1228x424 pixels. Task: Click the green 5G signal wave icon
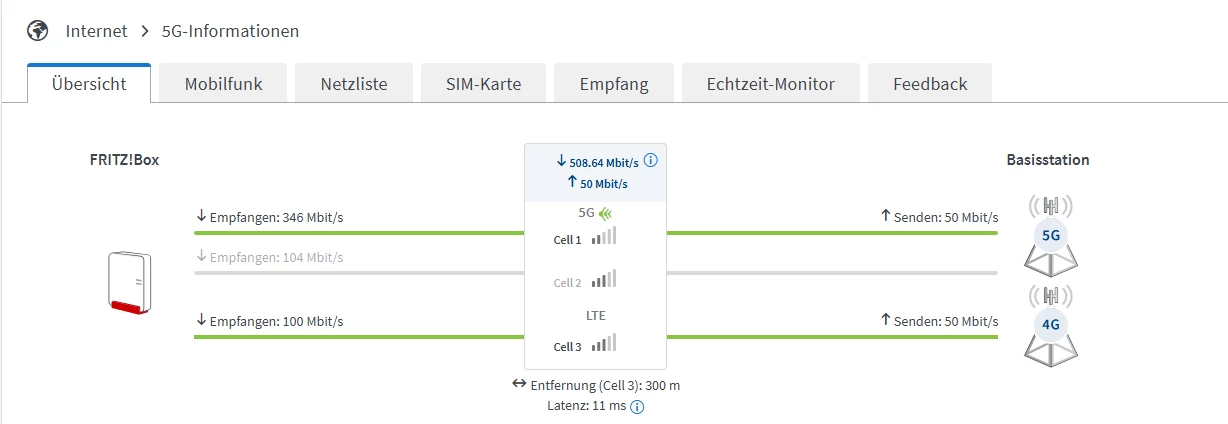click(x=606, y=213)
